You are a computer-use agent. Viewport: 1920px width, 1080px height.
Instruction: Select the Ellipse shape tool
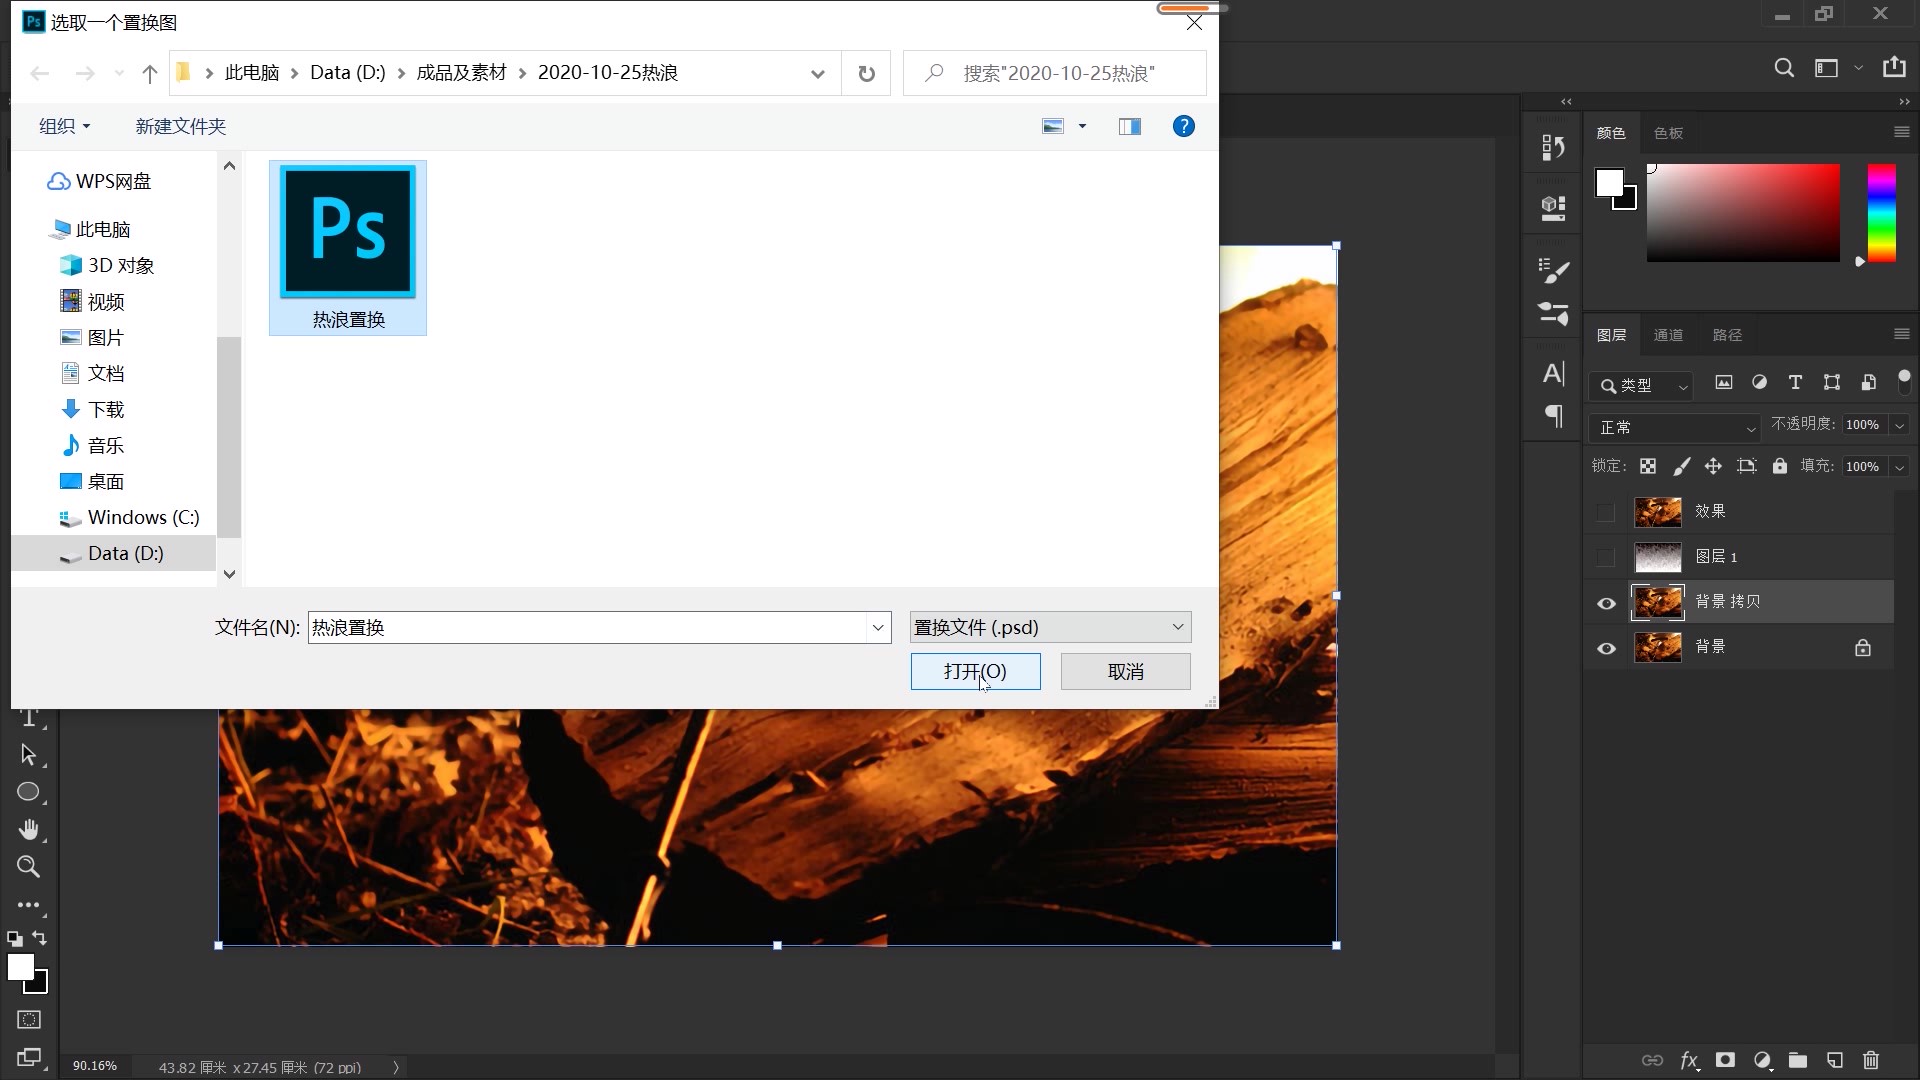[28, 792]
